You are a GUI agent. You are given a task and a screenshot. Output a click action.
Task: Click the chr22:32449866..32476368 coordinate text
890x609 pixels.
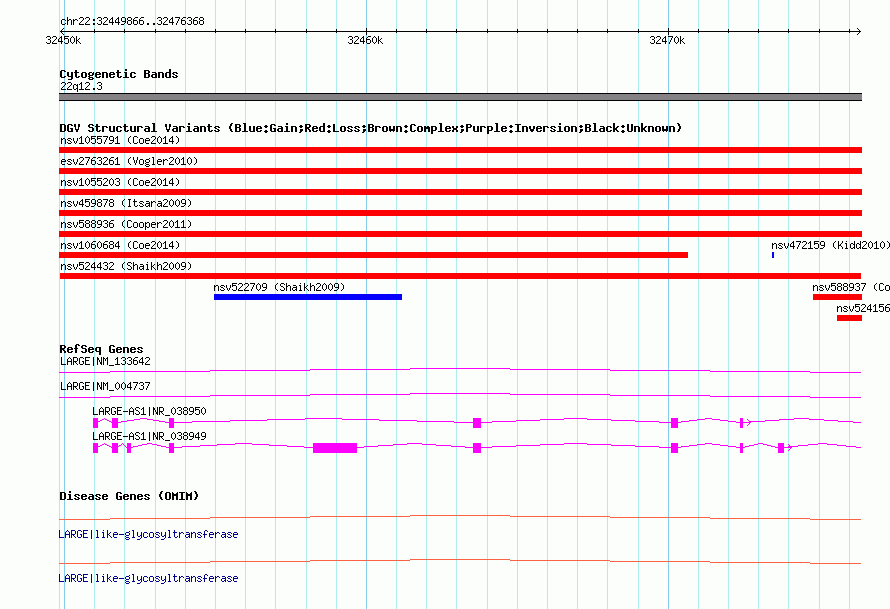click(132, 22)
